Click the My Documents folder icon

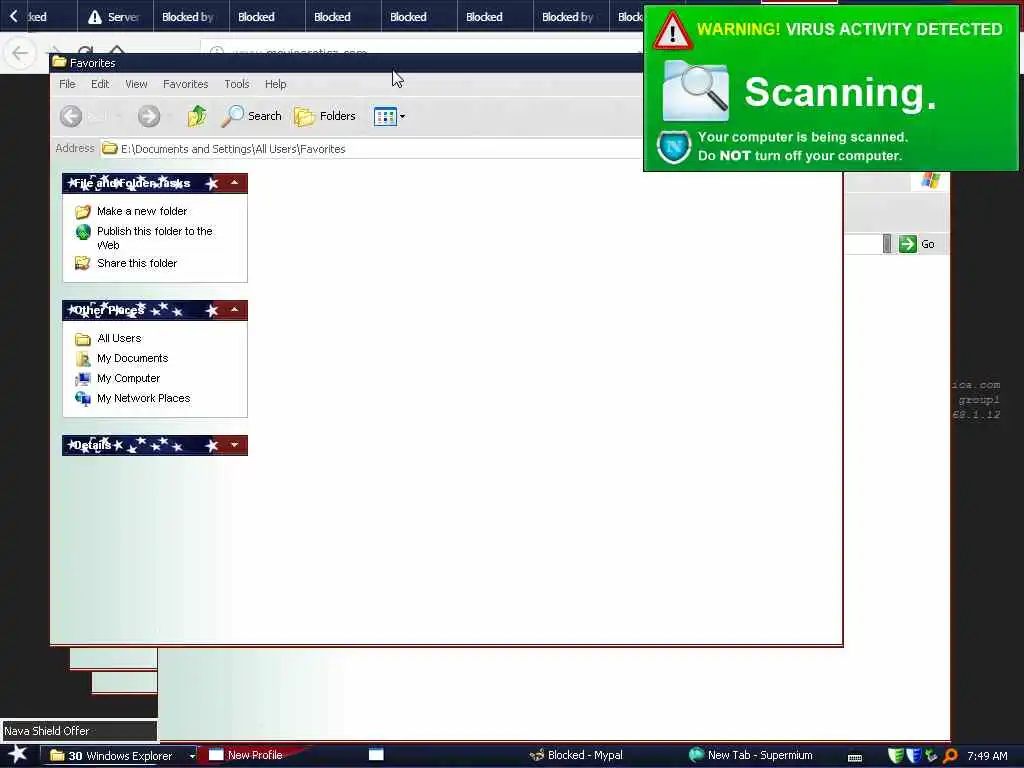click(x=83, y=359)
